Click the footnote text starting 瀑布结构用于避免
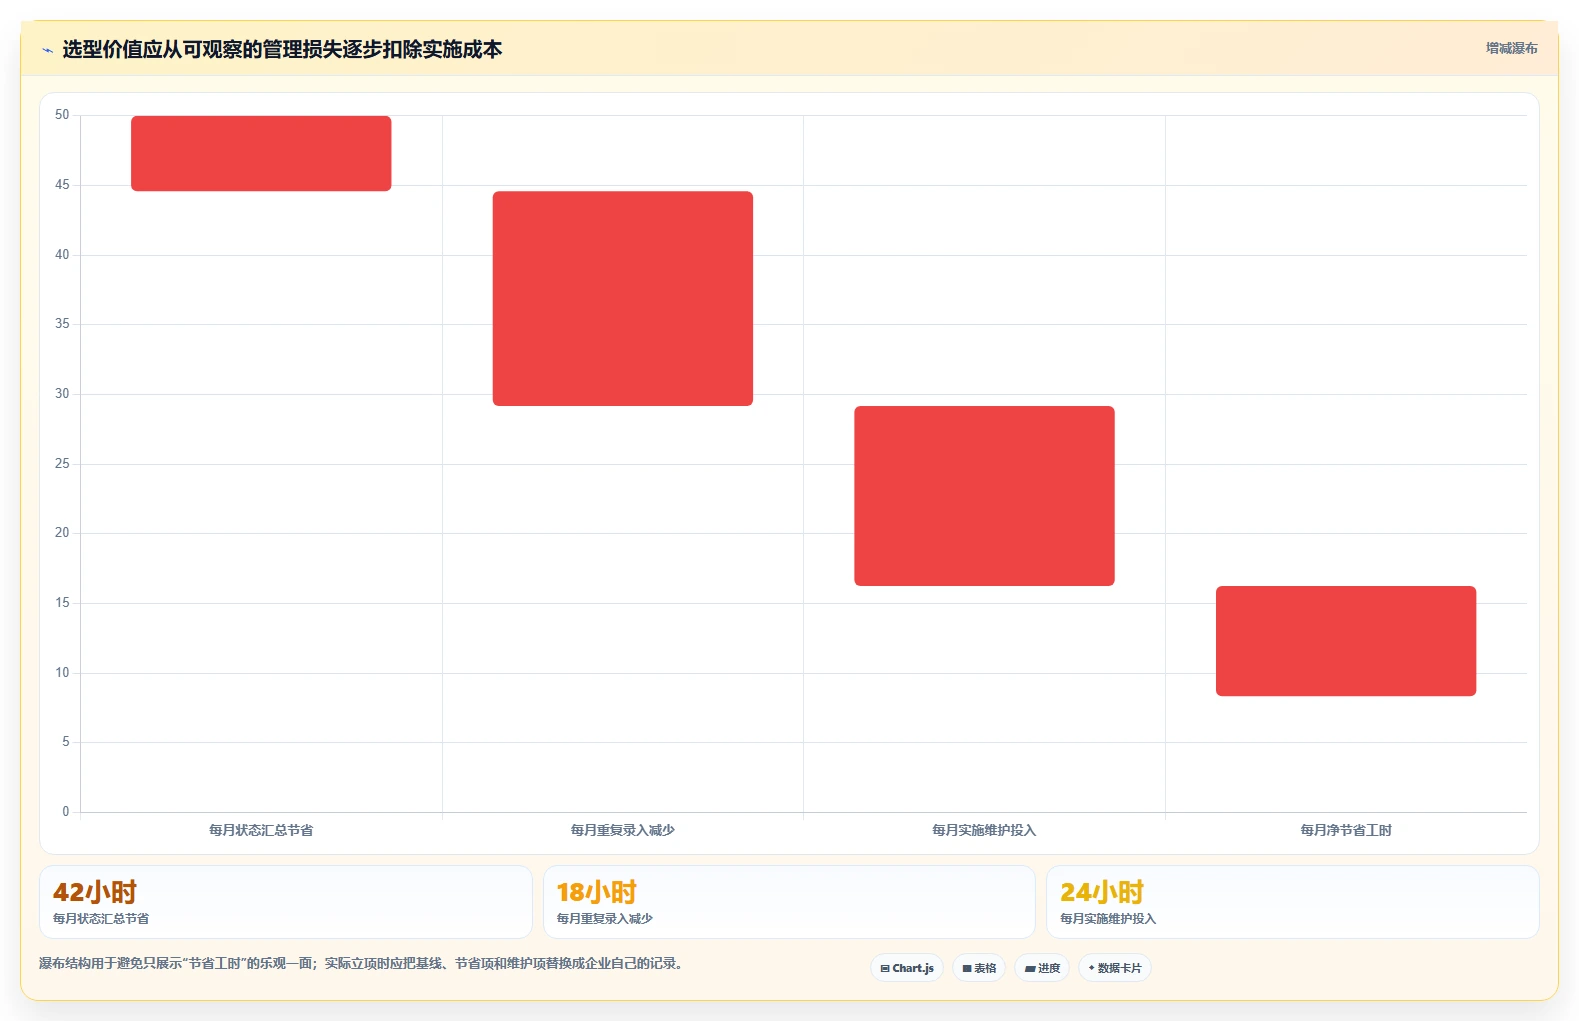The width and height of the screenshot is (1579, 1021). point(361,964)
